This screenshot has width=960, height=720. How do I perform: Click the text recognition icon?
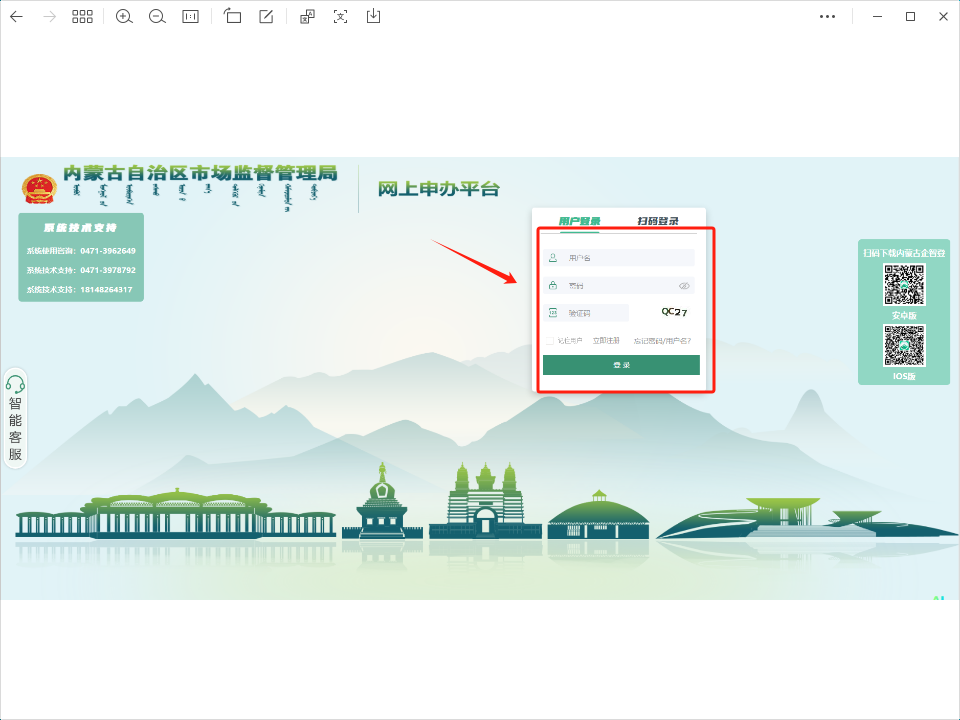pos(341,16)
